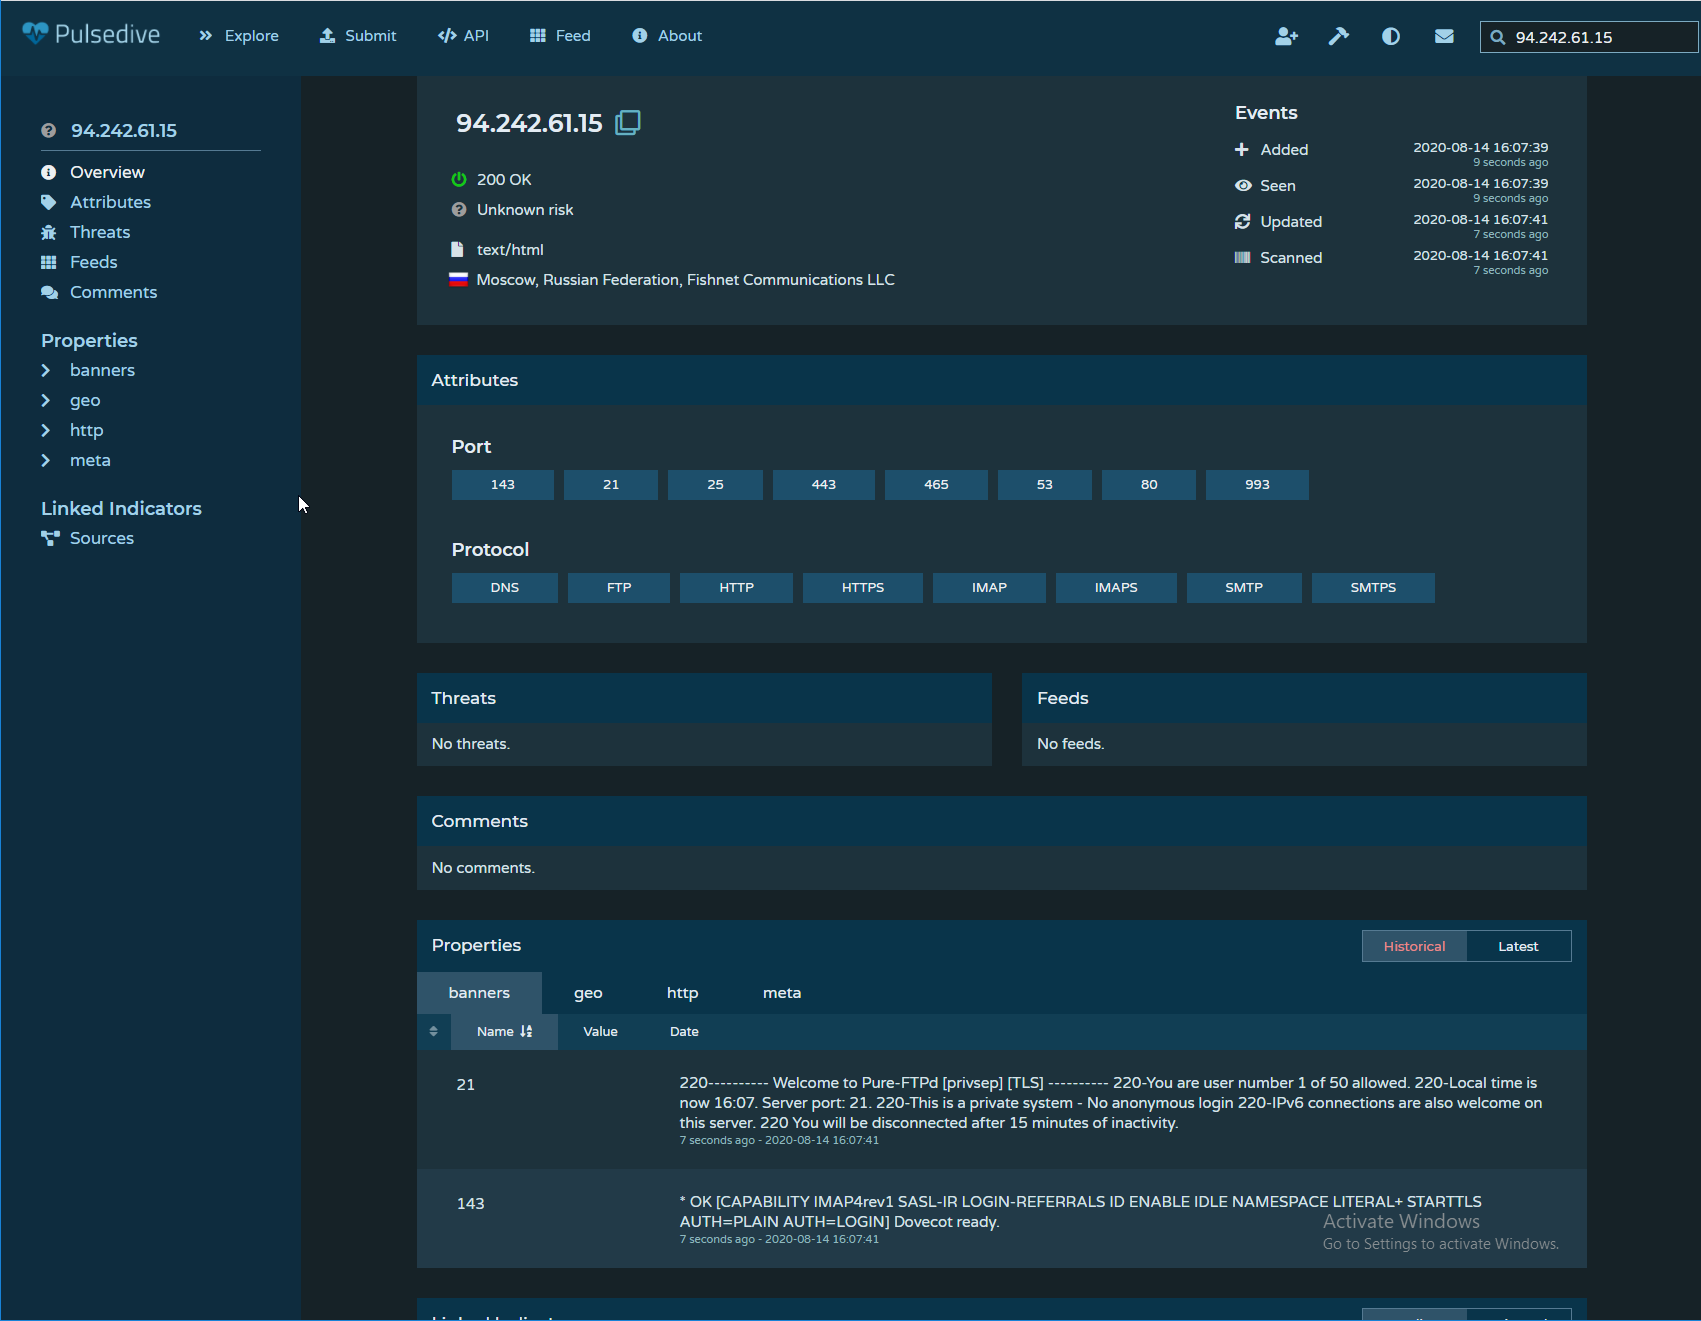Select port 53 attribute
This screenshot has height=1321, width=1701.
(1045, 484)
